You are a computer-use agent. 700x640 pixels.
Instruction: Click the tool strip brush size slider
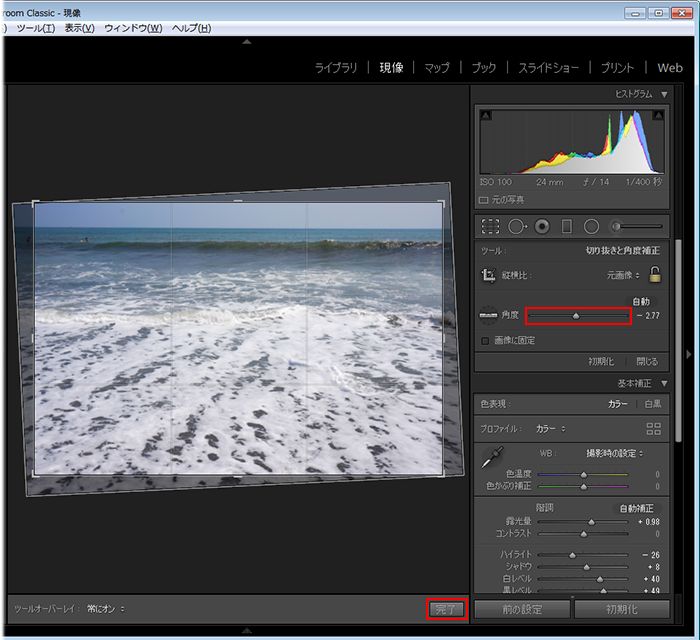coord(638,226)
